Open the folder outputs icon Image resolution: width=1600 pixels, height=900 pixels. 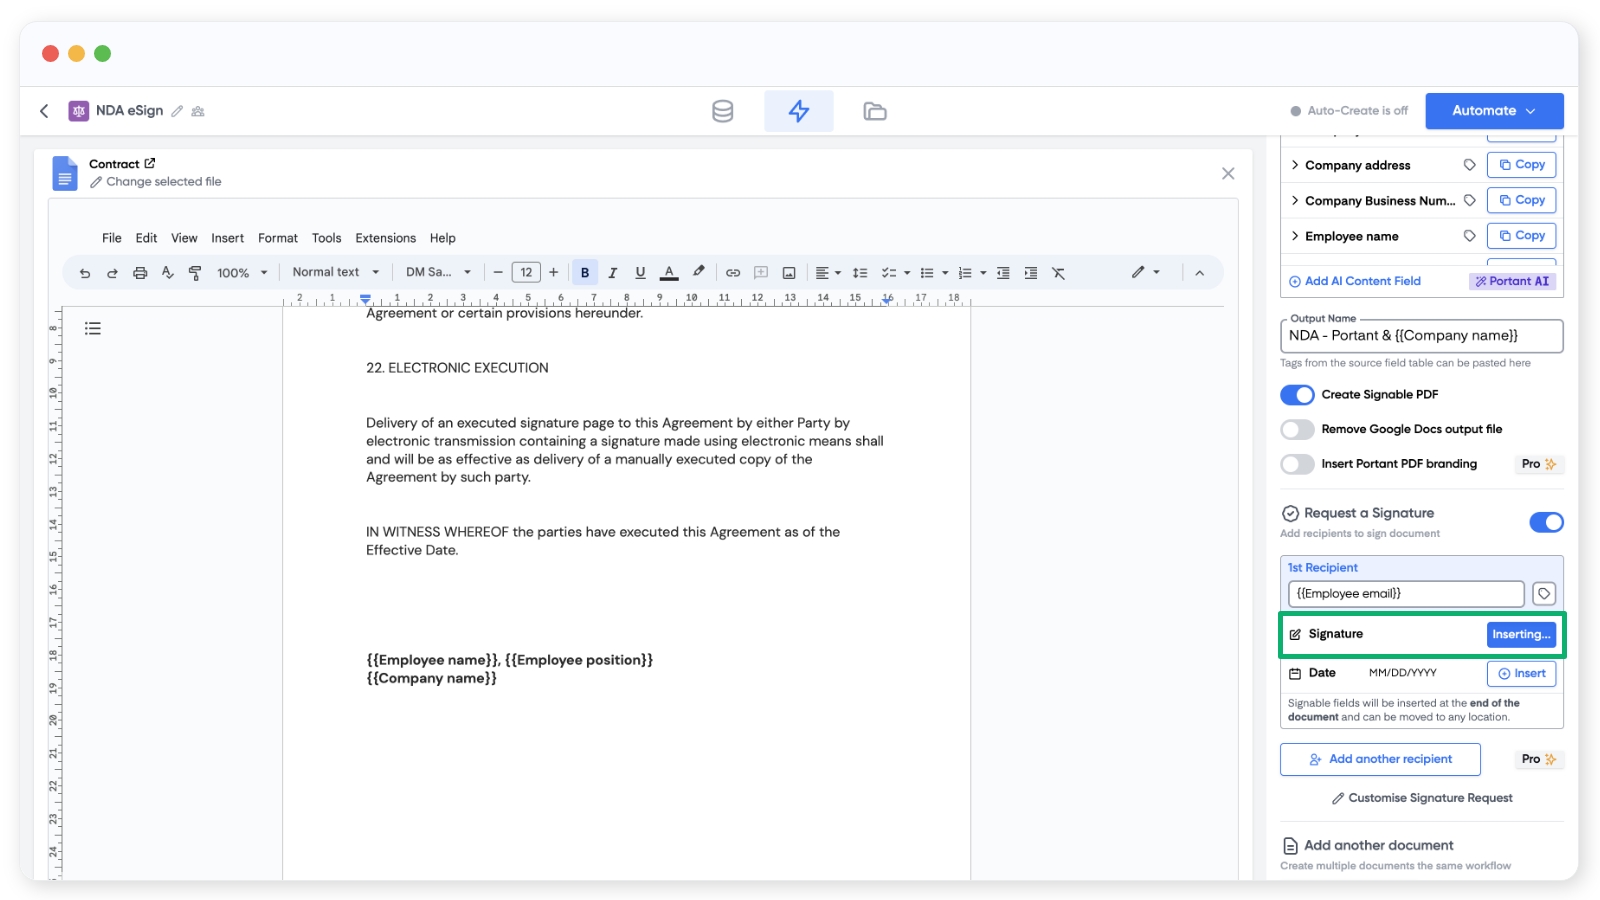874,111
